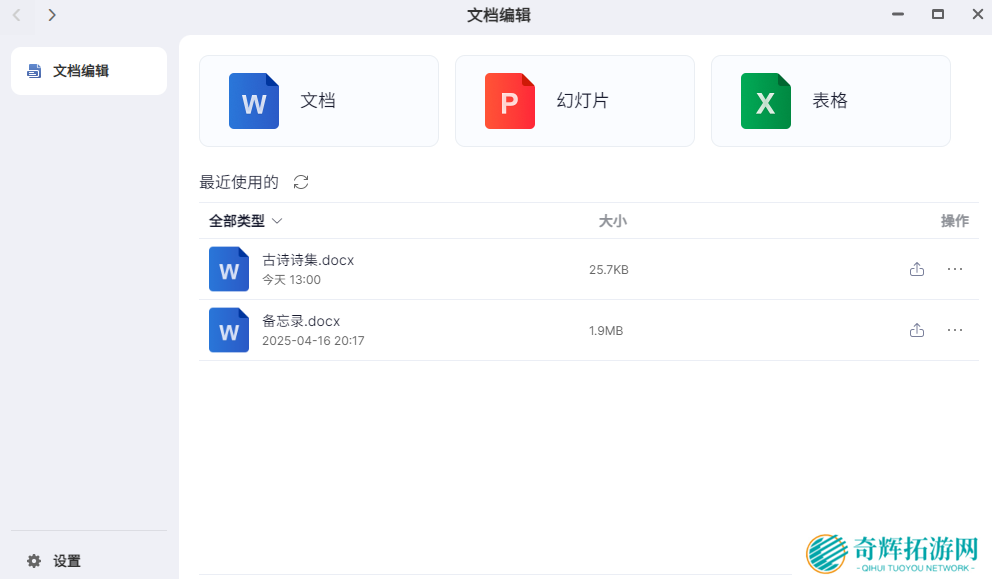Refresh the recently used list
The image size is (992, 579).
click(x=301, y=182)
